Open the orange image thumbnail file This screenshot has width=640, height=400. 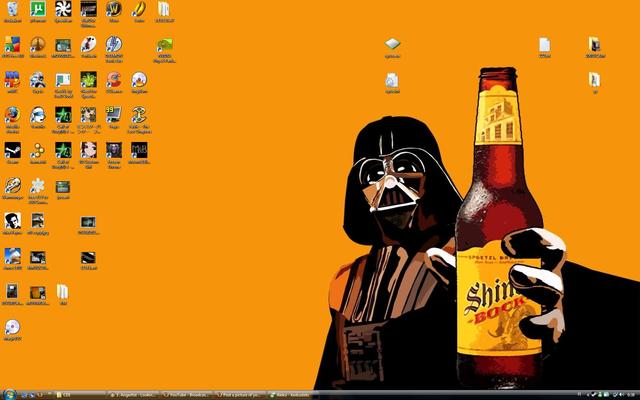click(38, 292)
